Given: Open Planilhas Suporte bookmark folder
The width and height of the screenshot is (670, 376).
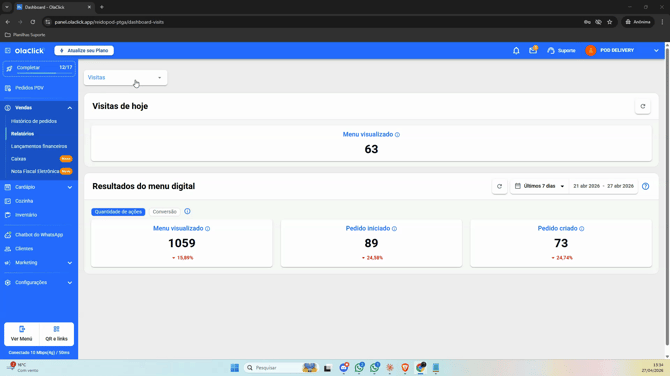Looking at the screenshot, I should point(25,35).
